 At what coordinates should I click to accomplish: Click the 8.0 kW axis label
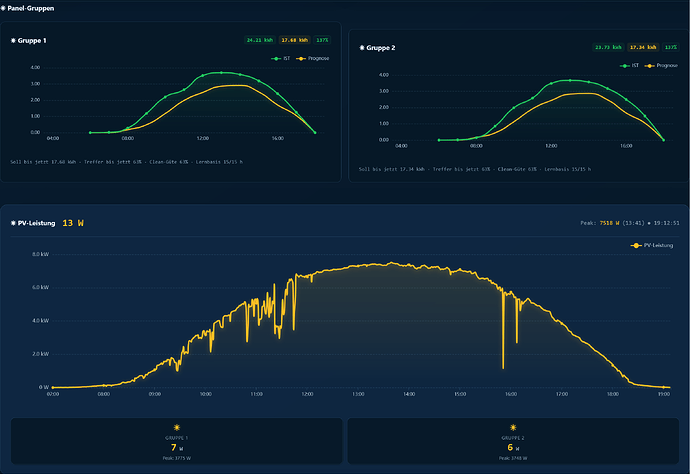pos(40,254)
